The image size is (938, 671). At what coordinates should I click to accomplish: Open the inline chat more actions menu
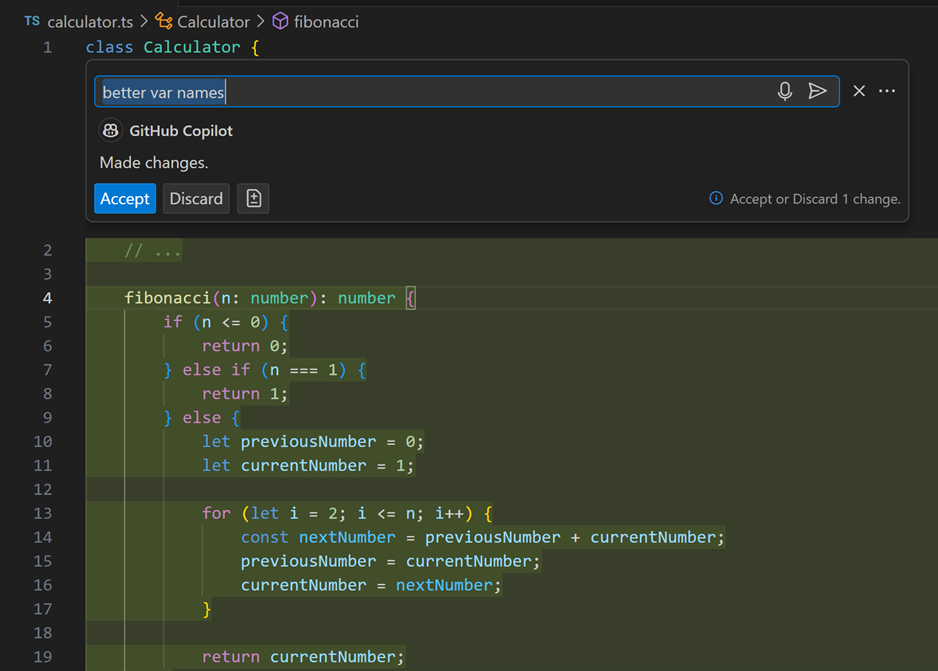click(887, 91)
